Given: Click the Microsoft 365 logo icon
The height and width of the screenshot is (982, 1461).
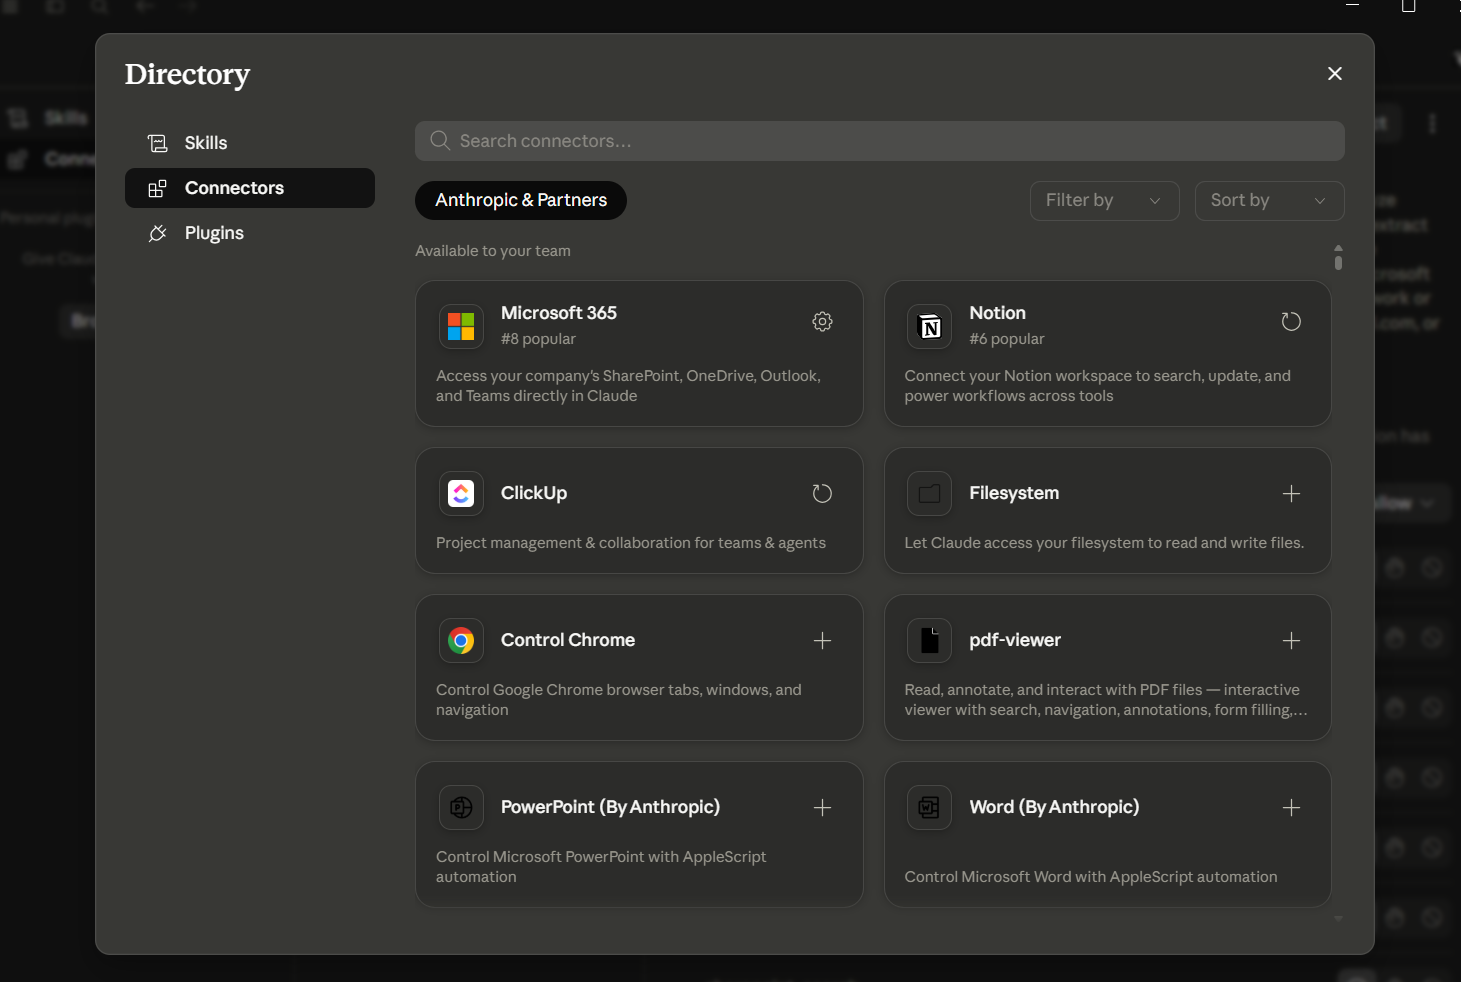Looking at the screenshot, I should 461,327.
